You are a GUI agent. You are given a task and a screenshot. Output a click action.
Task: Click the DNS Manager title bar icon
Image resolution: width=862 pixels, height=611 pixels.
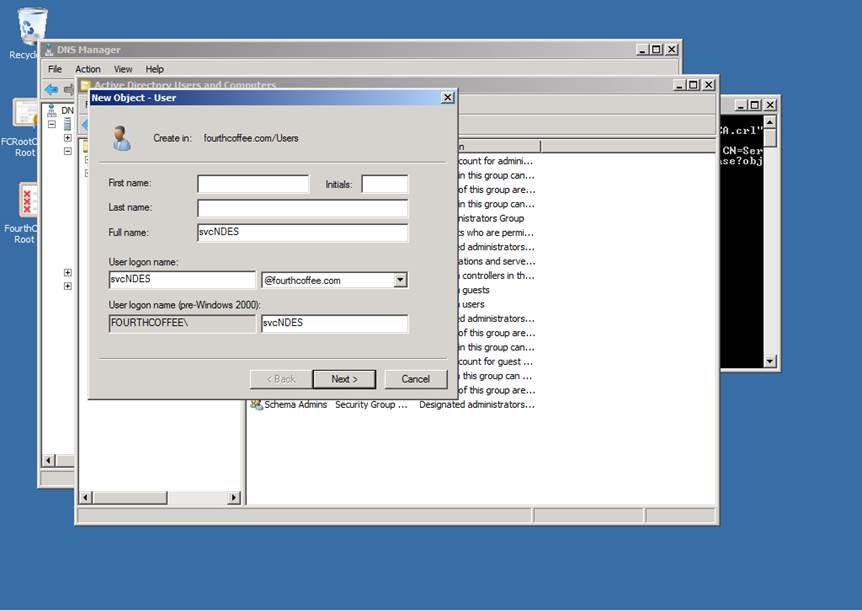[49, 50]
